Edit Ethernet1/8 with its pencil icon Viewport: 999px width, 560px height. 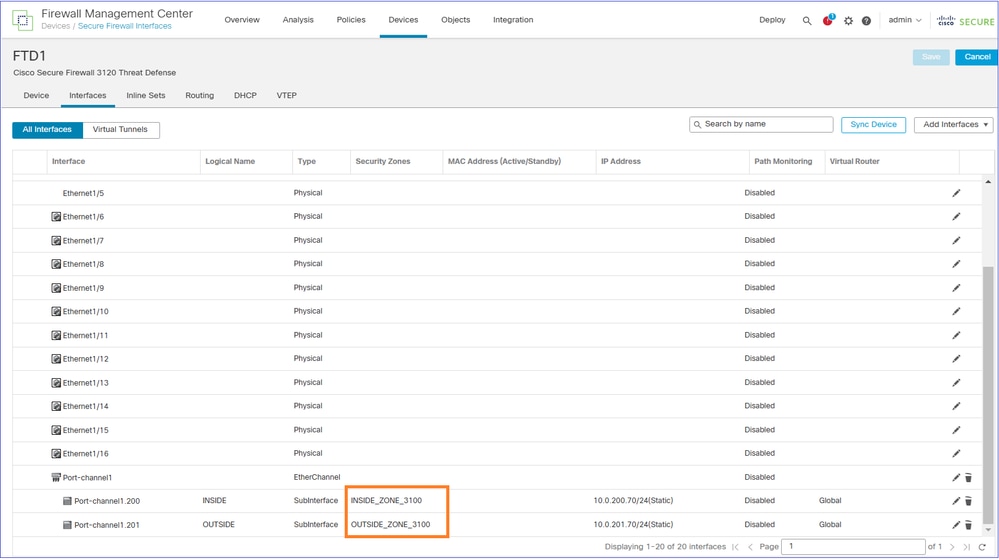956,264
